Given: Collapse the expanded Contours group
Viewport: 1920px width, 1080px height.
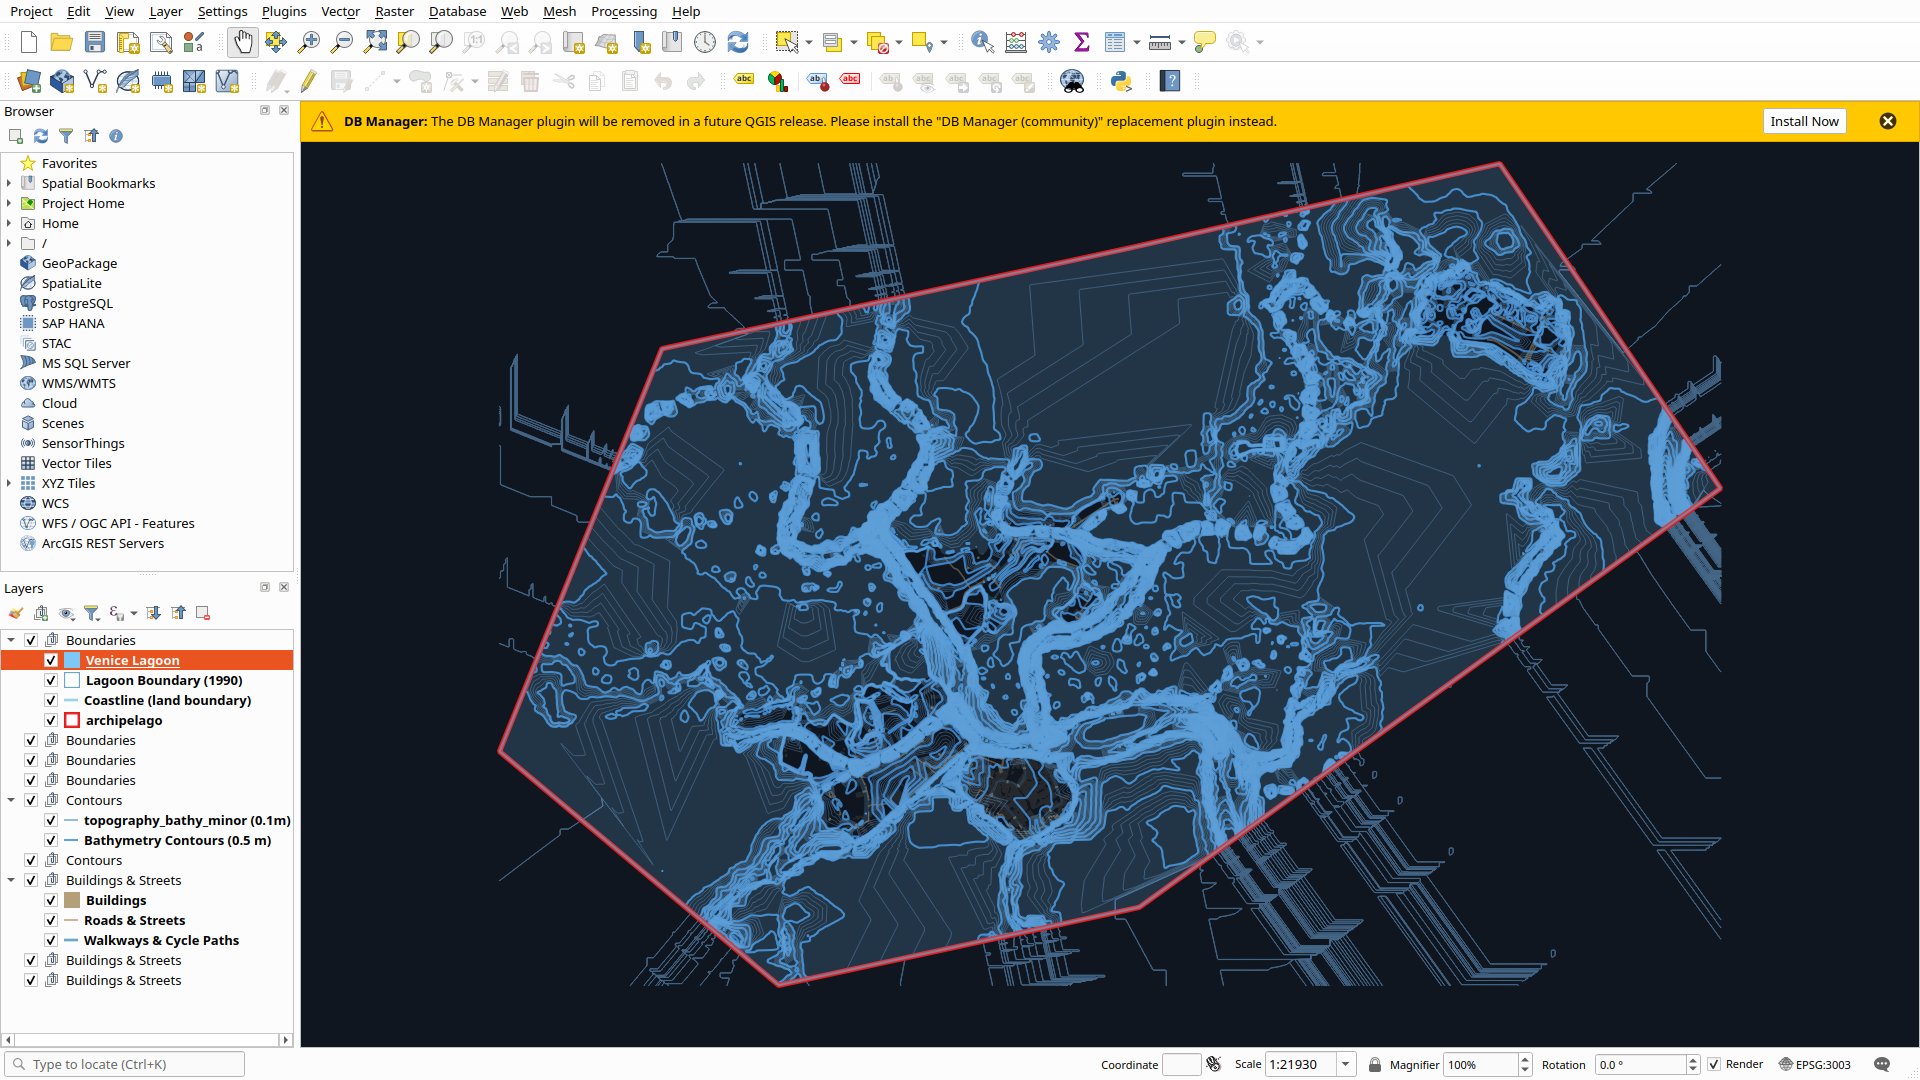Looking at the screenshot, I should pos(11,800).
